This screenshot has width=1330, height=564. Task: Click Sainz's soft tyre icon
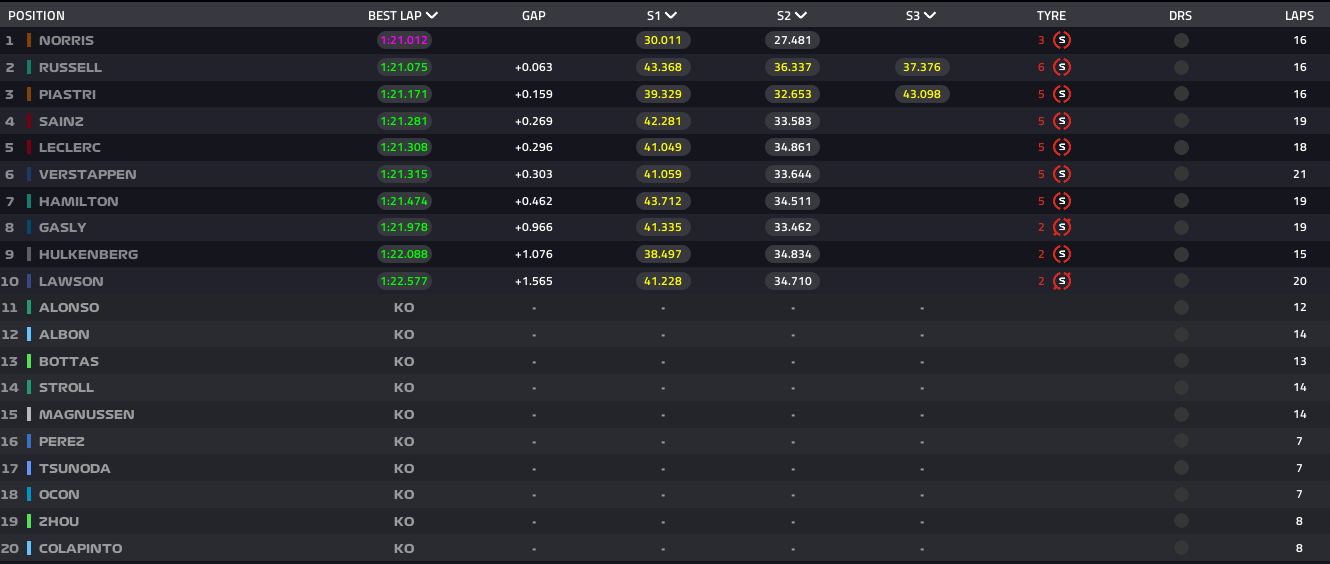[x=1062, y=121]
